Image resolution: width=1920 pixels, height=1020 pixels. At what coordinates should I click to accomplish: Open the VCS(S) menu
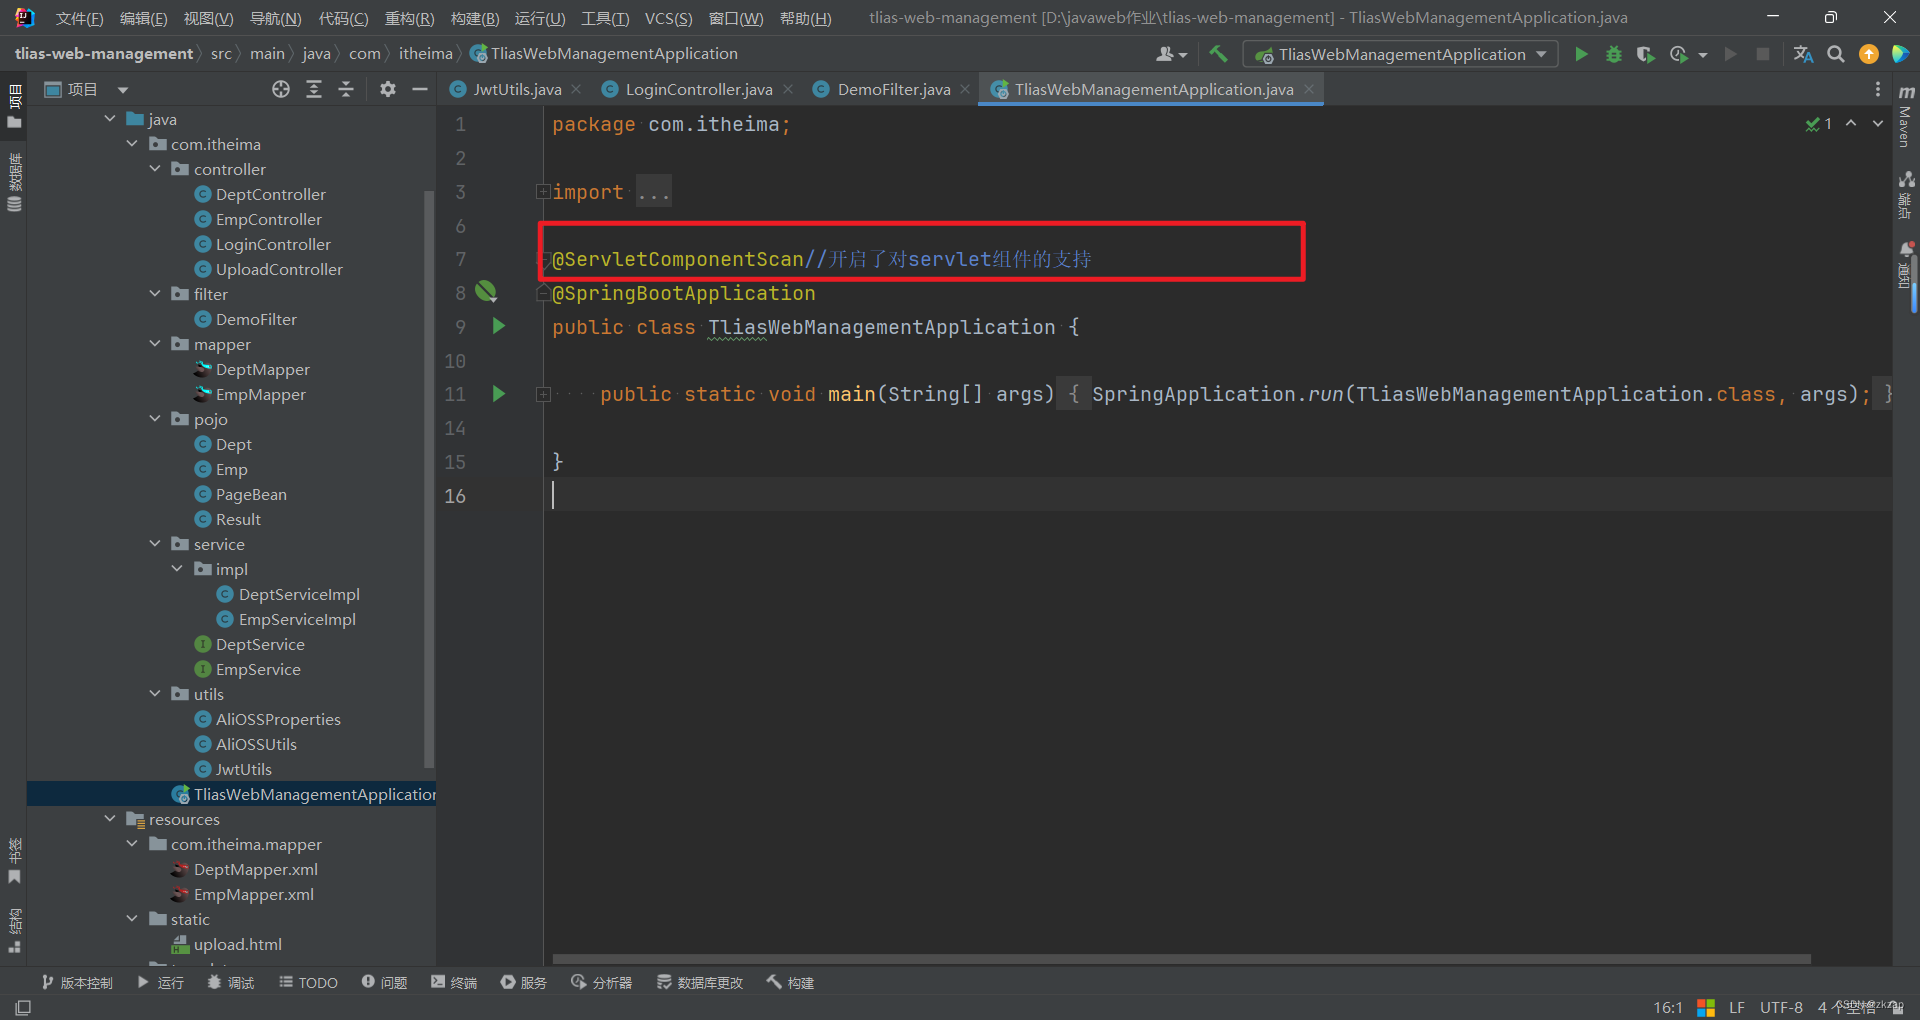pyautogui.click(x=668, y=18)
